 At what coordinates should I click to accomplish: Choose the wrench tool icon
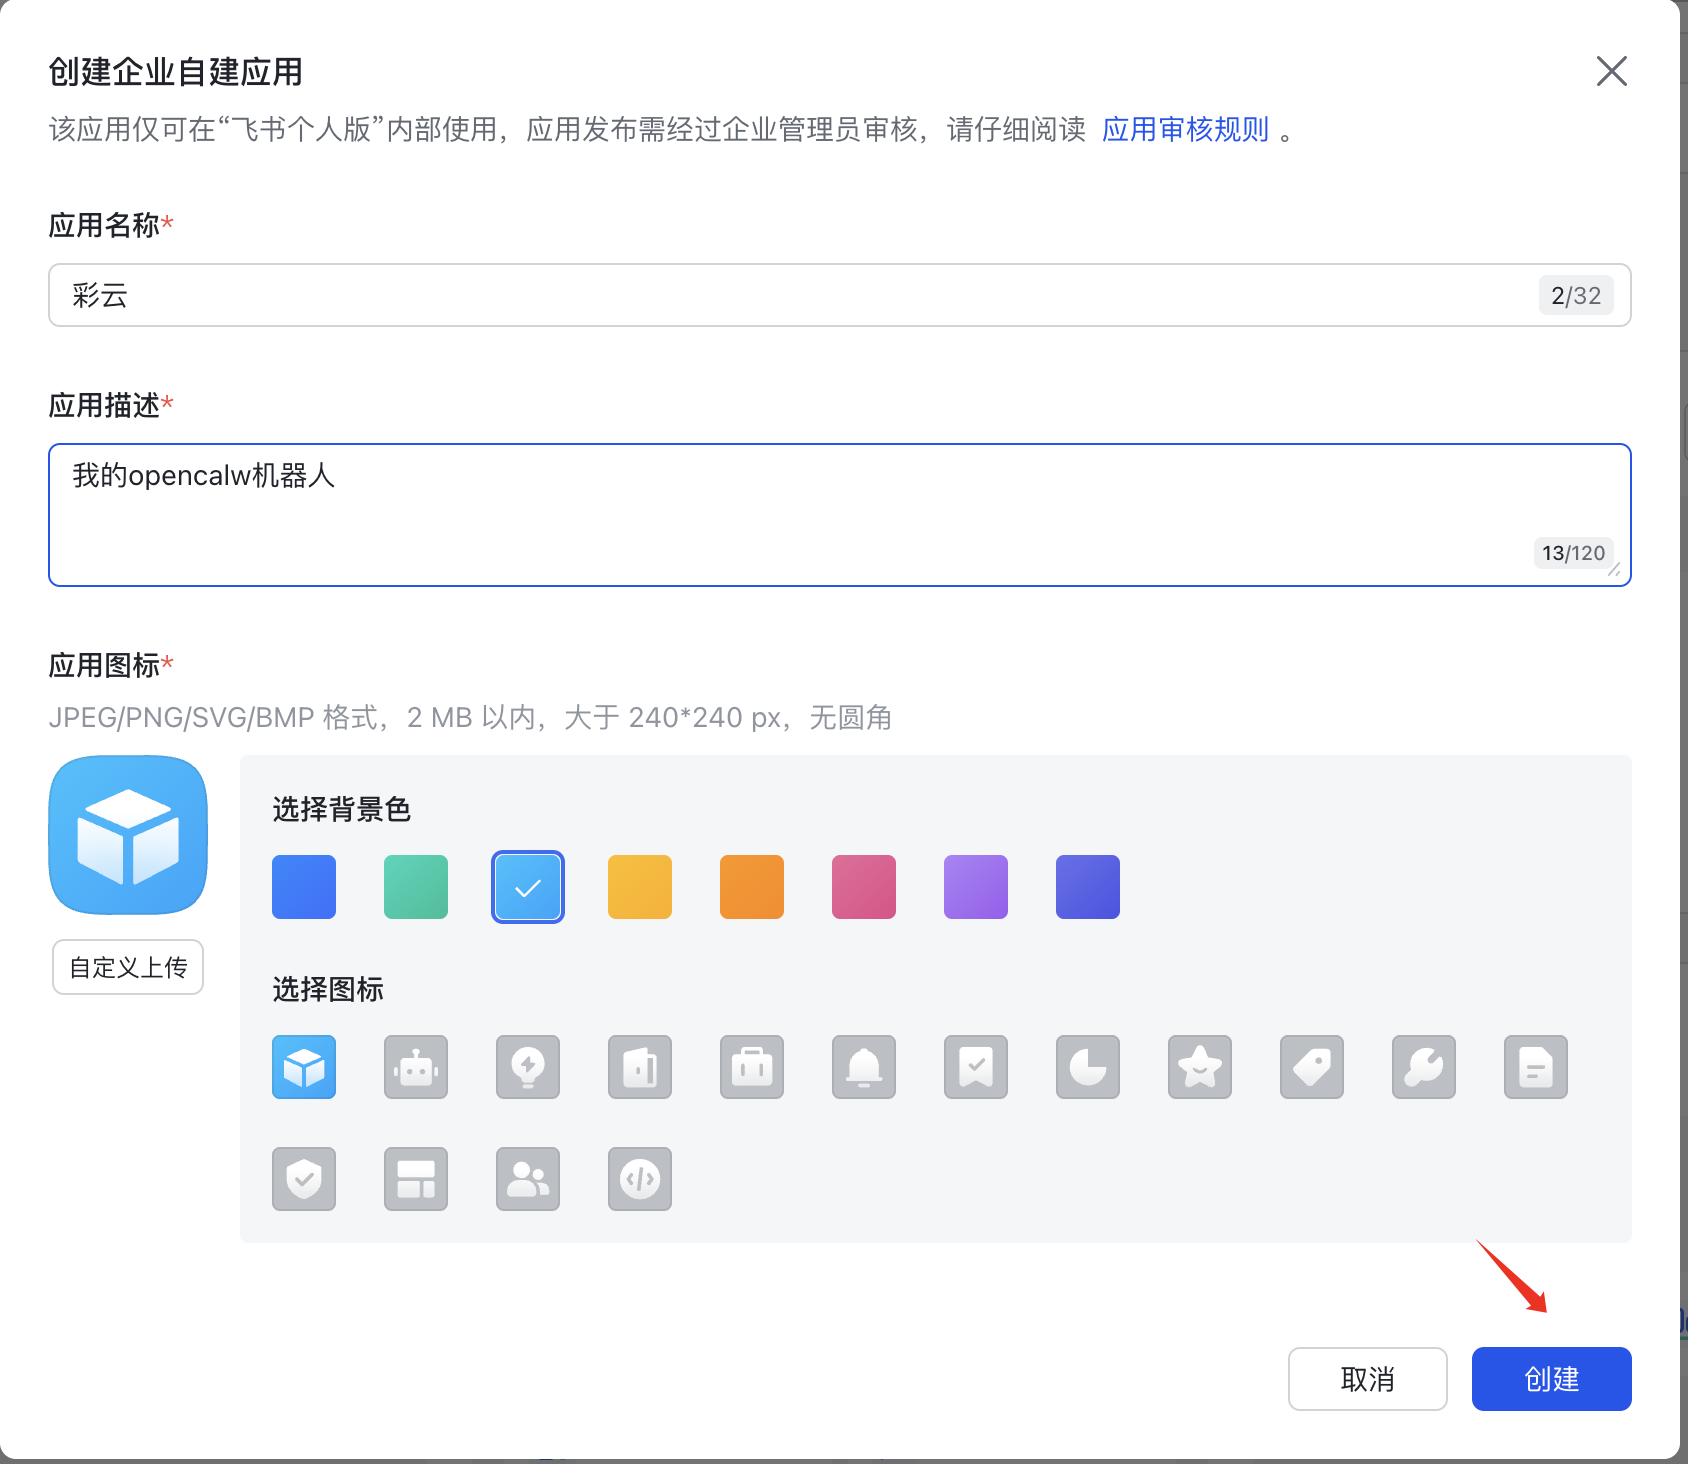1423,1067
